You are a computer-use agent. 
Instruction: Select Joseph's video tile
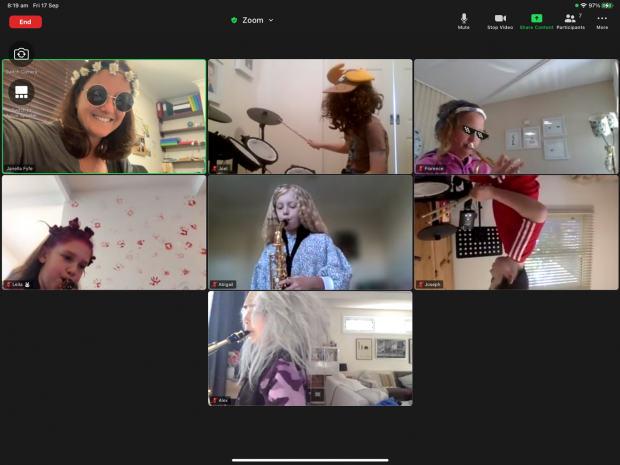(516, 233)
